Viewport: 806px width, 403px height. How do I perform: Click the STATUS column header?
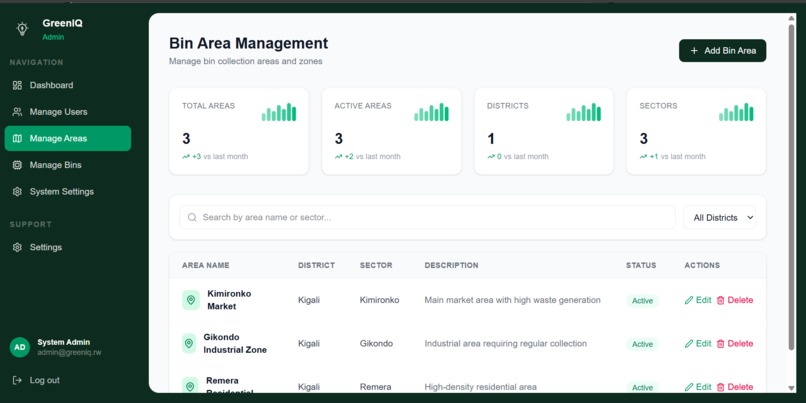click(x=641, y=266)
